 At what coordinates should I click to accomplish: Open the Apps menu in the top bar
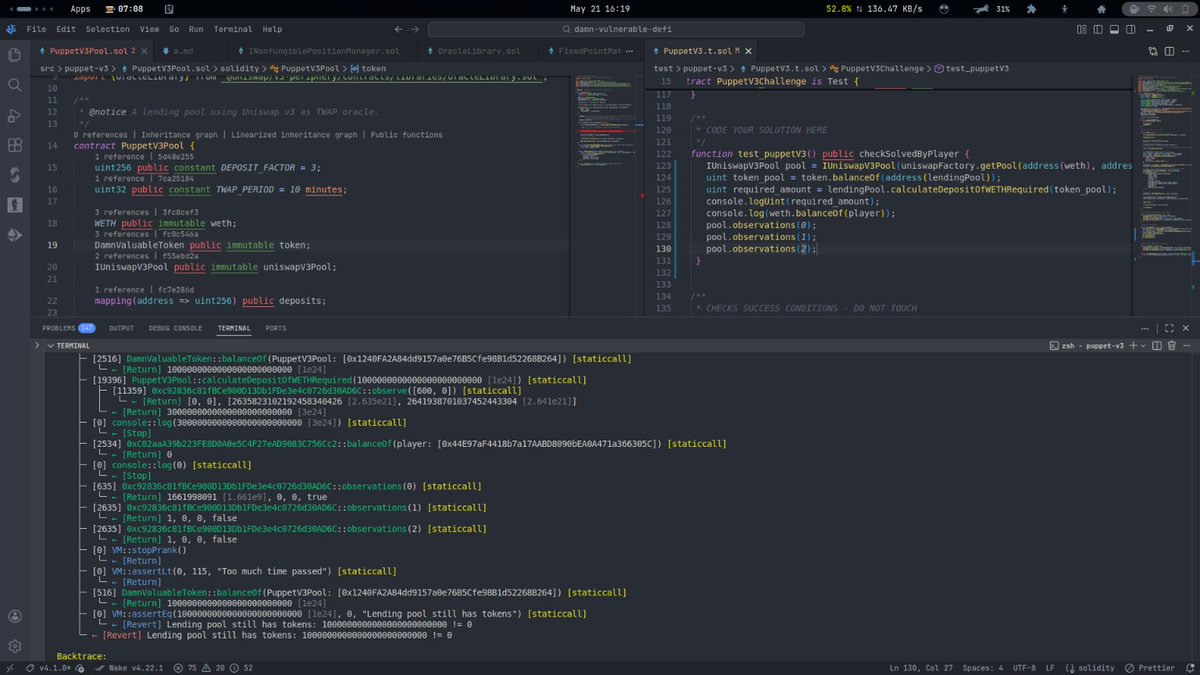point(81,9)
